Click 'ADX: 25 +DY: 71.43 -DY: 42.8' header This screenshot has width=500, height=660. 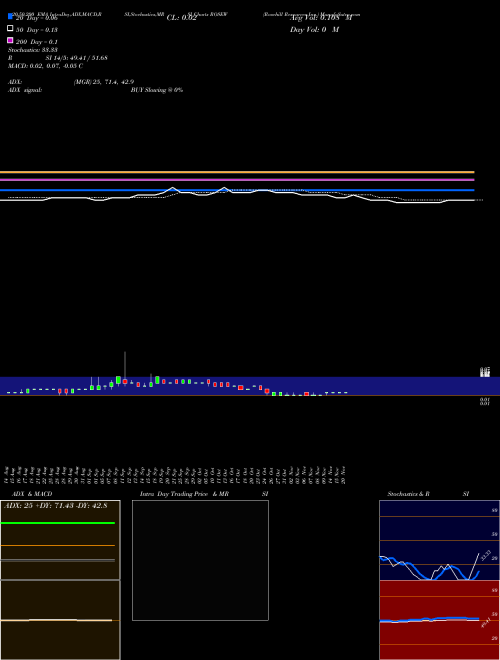[x=56, y=506]
